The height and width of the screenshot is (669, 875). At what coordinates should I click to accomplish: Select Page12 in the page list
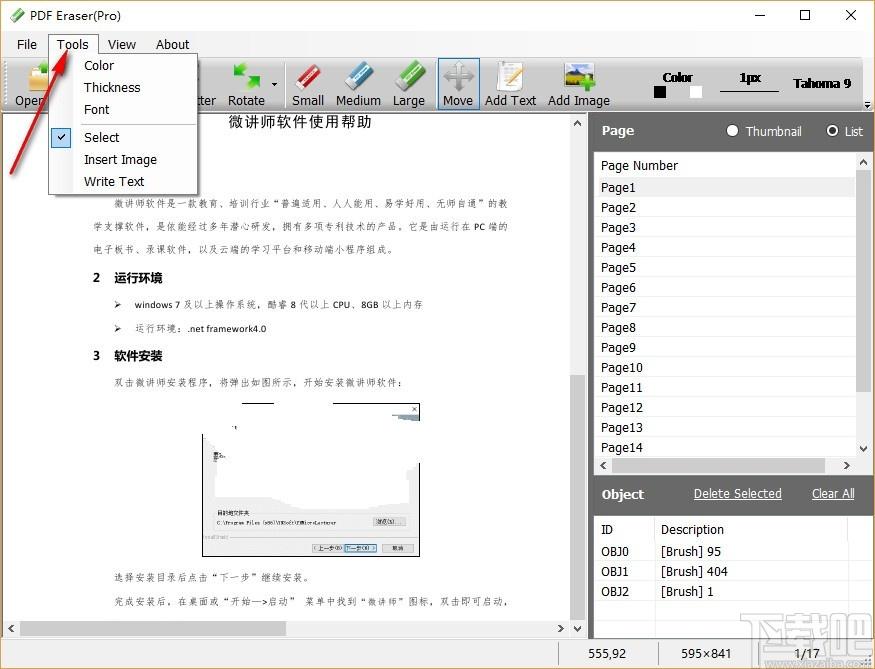[725, 408]
